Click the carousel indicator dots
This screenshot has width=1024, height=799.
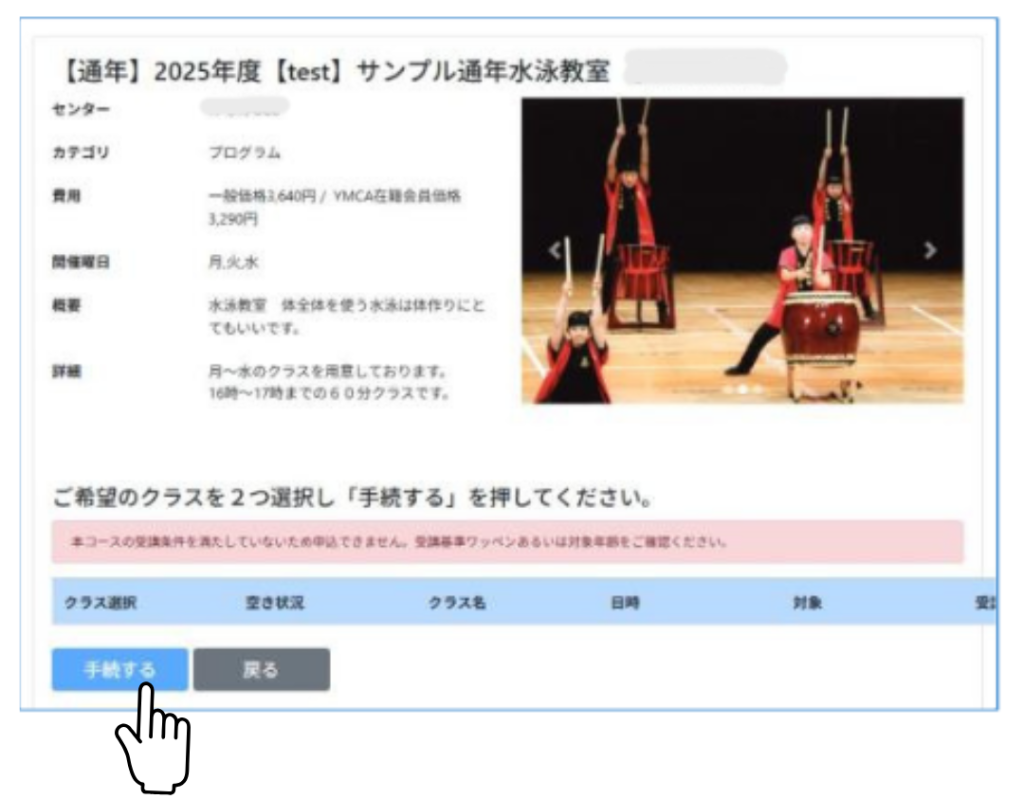coord(743,389)
